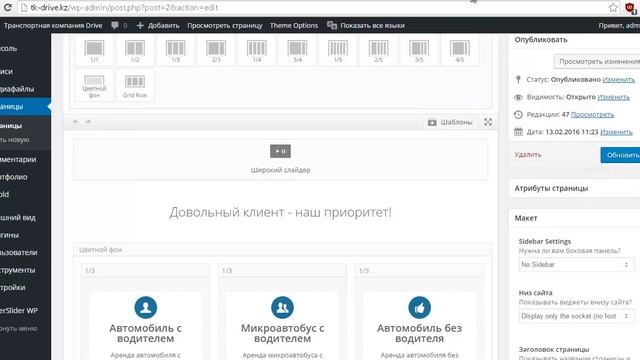Click Просмотреть изменения button
This screenshot has height=360, width=640.
tap(598, 62)
